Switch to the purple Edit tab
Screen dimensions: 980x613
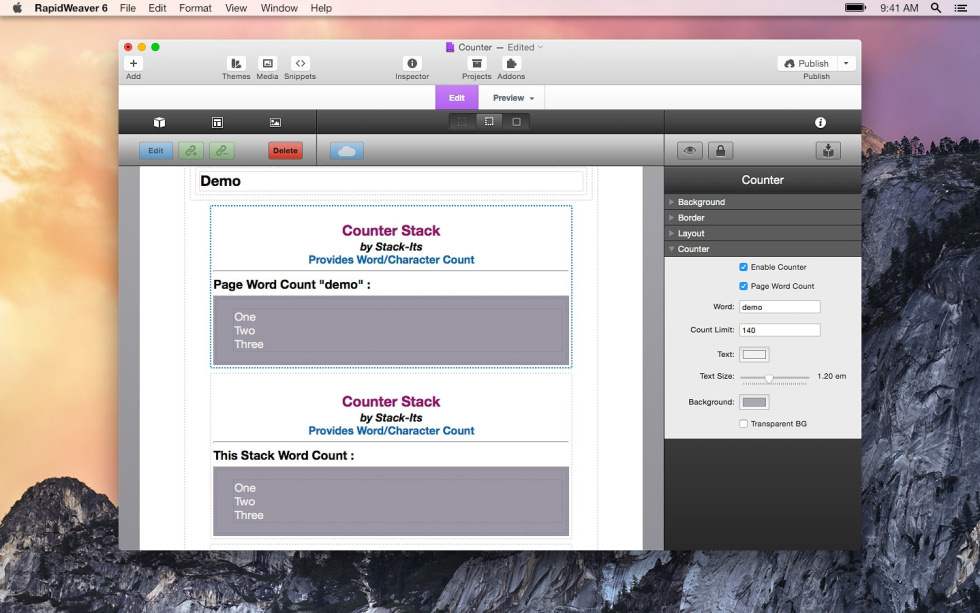(x=457, y=98)
